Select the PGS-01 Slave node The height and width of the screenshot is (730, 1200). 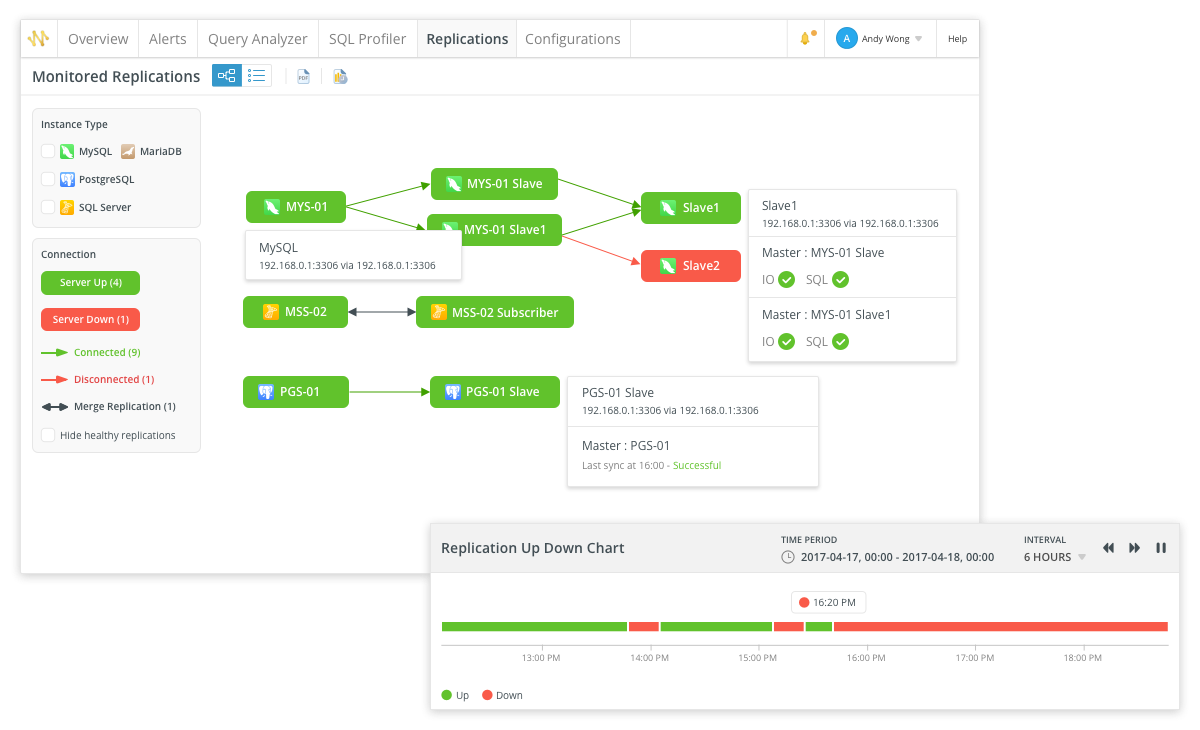coord(493,391)
